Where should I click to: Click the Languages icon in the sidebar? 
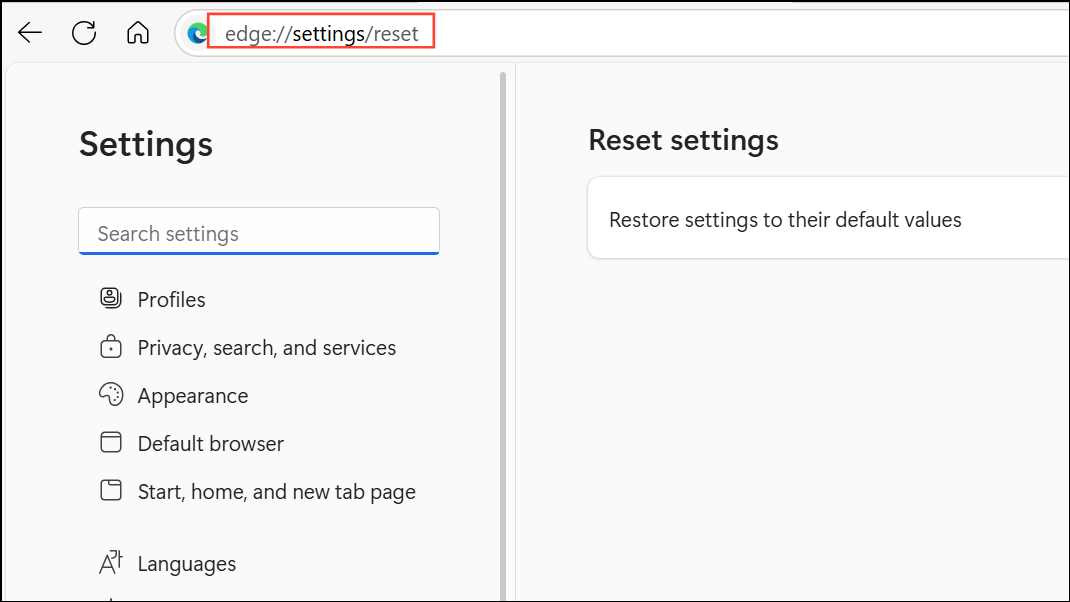click(x=110, y=563)
